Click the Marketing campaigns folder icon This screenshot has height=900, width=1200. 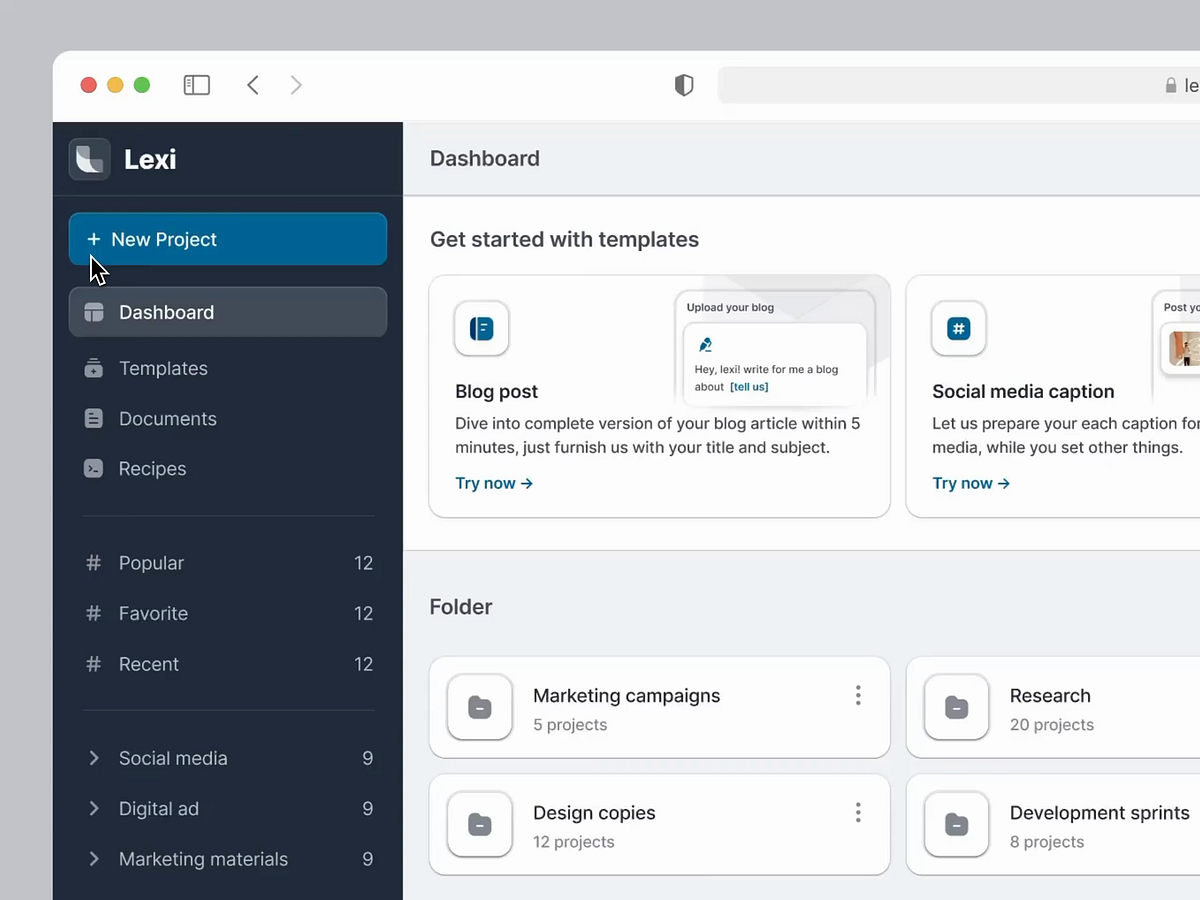pos(480,708)
